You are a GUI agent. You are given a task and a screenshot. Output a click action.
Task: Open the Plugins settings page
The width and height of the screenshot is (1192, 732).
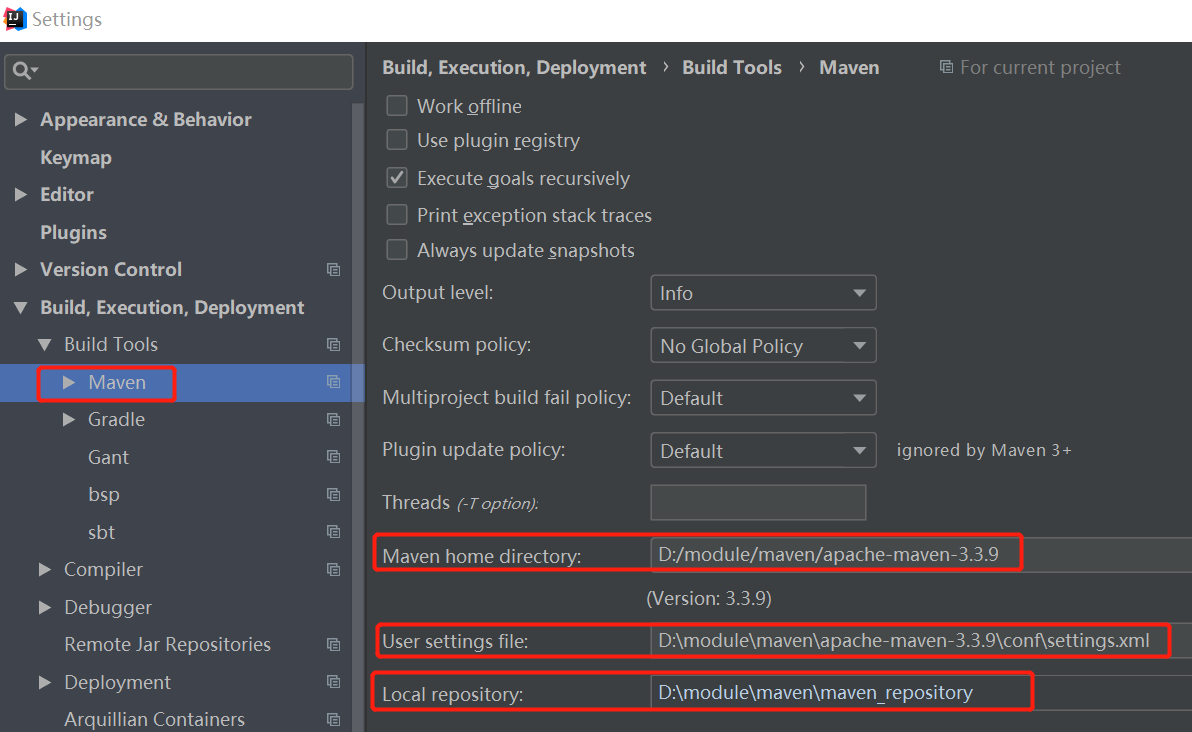pos(73,232)
